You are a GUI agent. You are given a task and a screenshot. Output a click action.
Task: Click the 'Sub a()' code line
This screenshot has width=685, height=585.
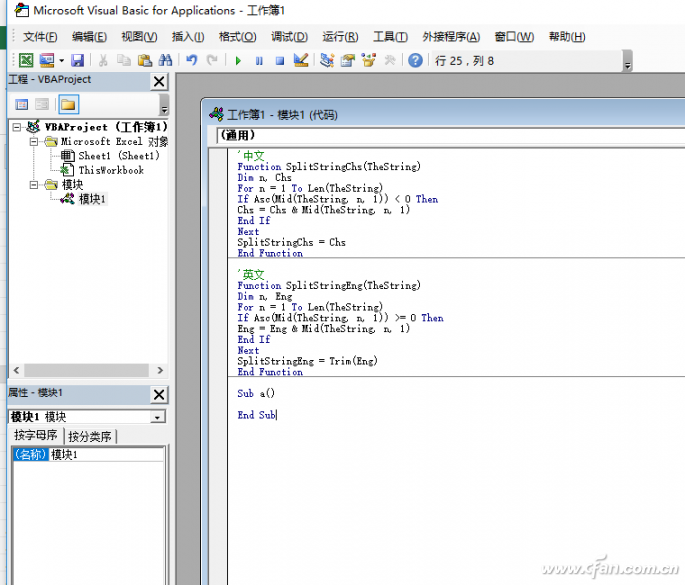point(256,394)
